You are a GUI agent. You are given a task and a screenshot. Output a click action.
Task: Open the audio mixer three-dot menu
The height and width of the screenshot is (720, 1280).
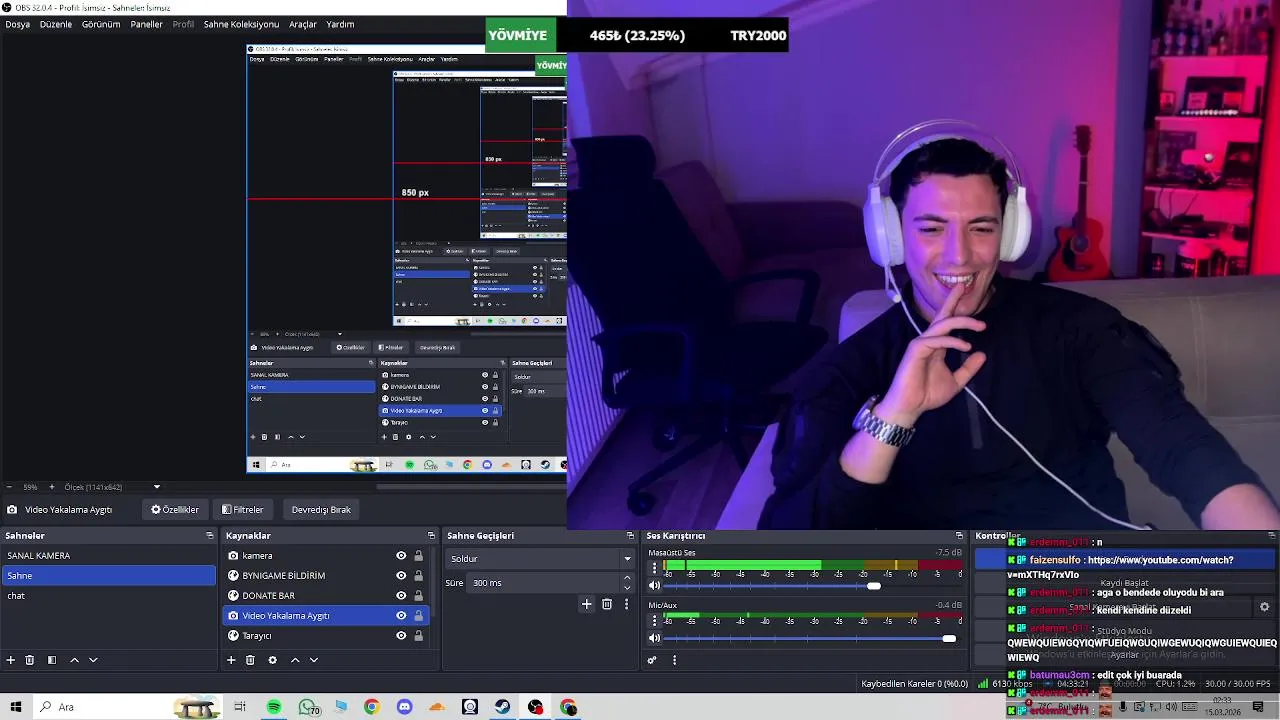(674, 660)
